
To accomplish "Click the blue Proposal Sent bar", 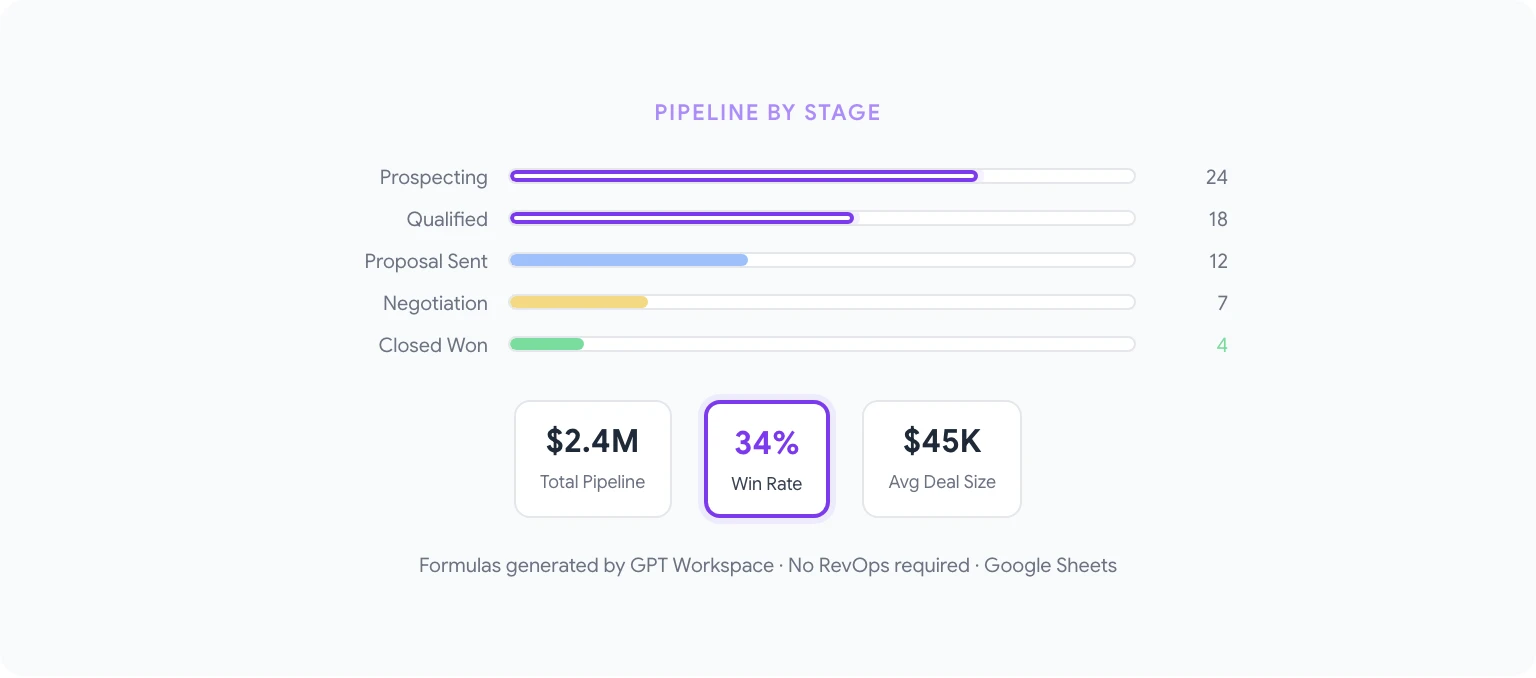I will (628, 260).
